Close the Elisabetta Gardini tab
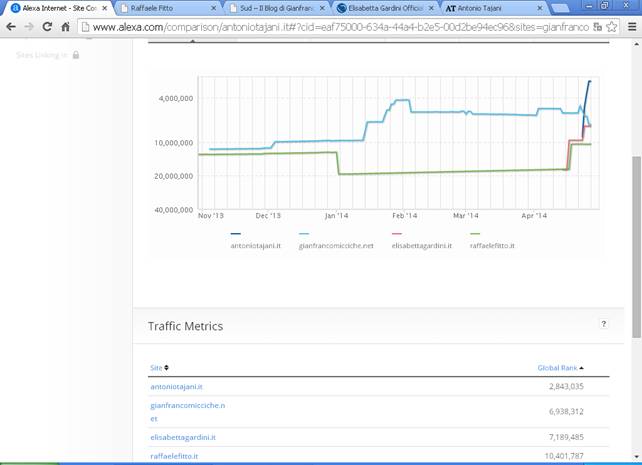This screenshot has width=642, height=465. 431,8
